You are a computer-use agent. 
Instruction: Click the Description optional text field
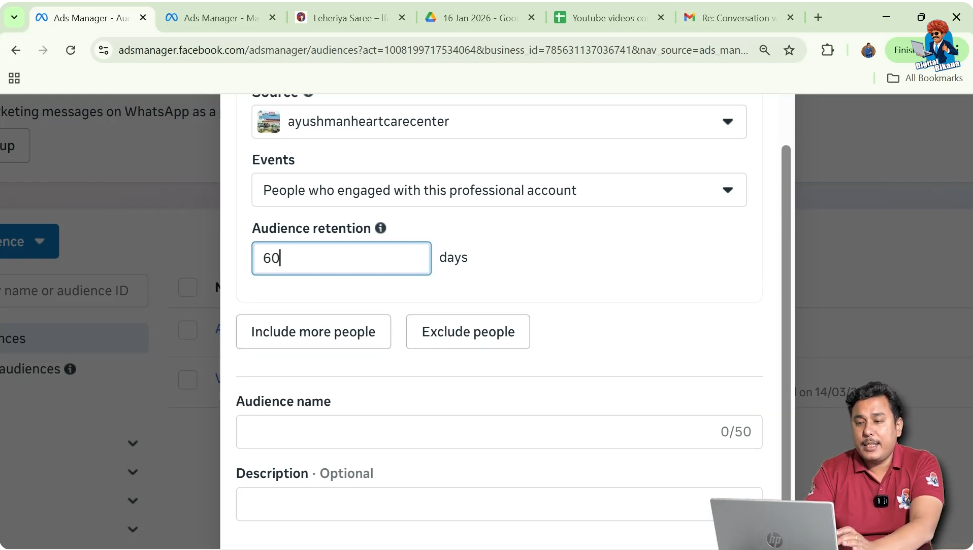(499, 504)
